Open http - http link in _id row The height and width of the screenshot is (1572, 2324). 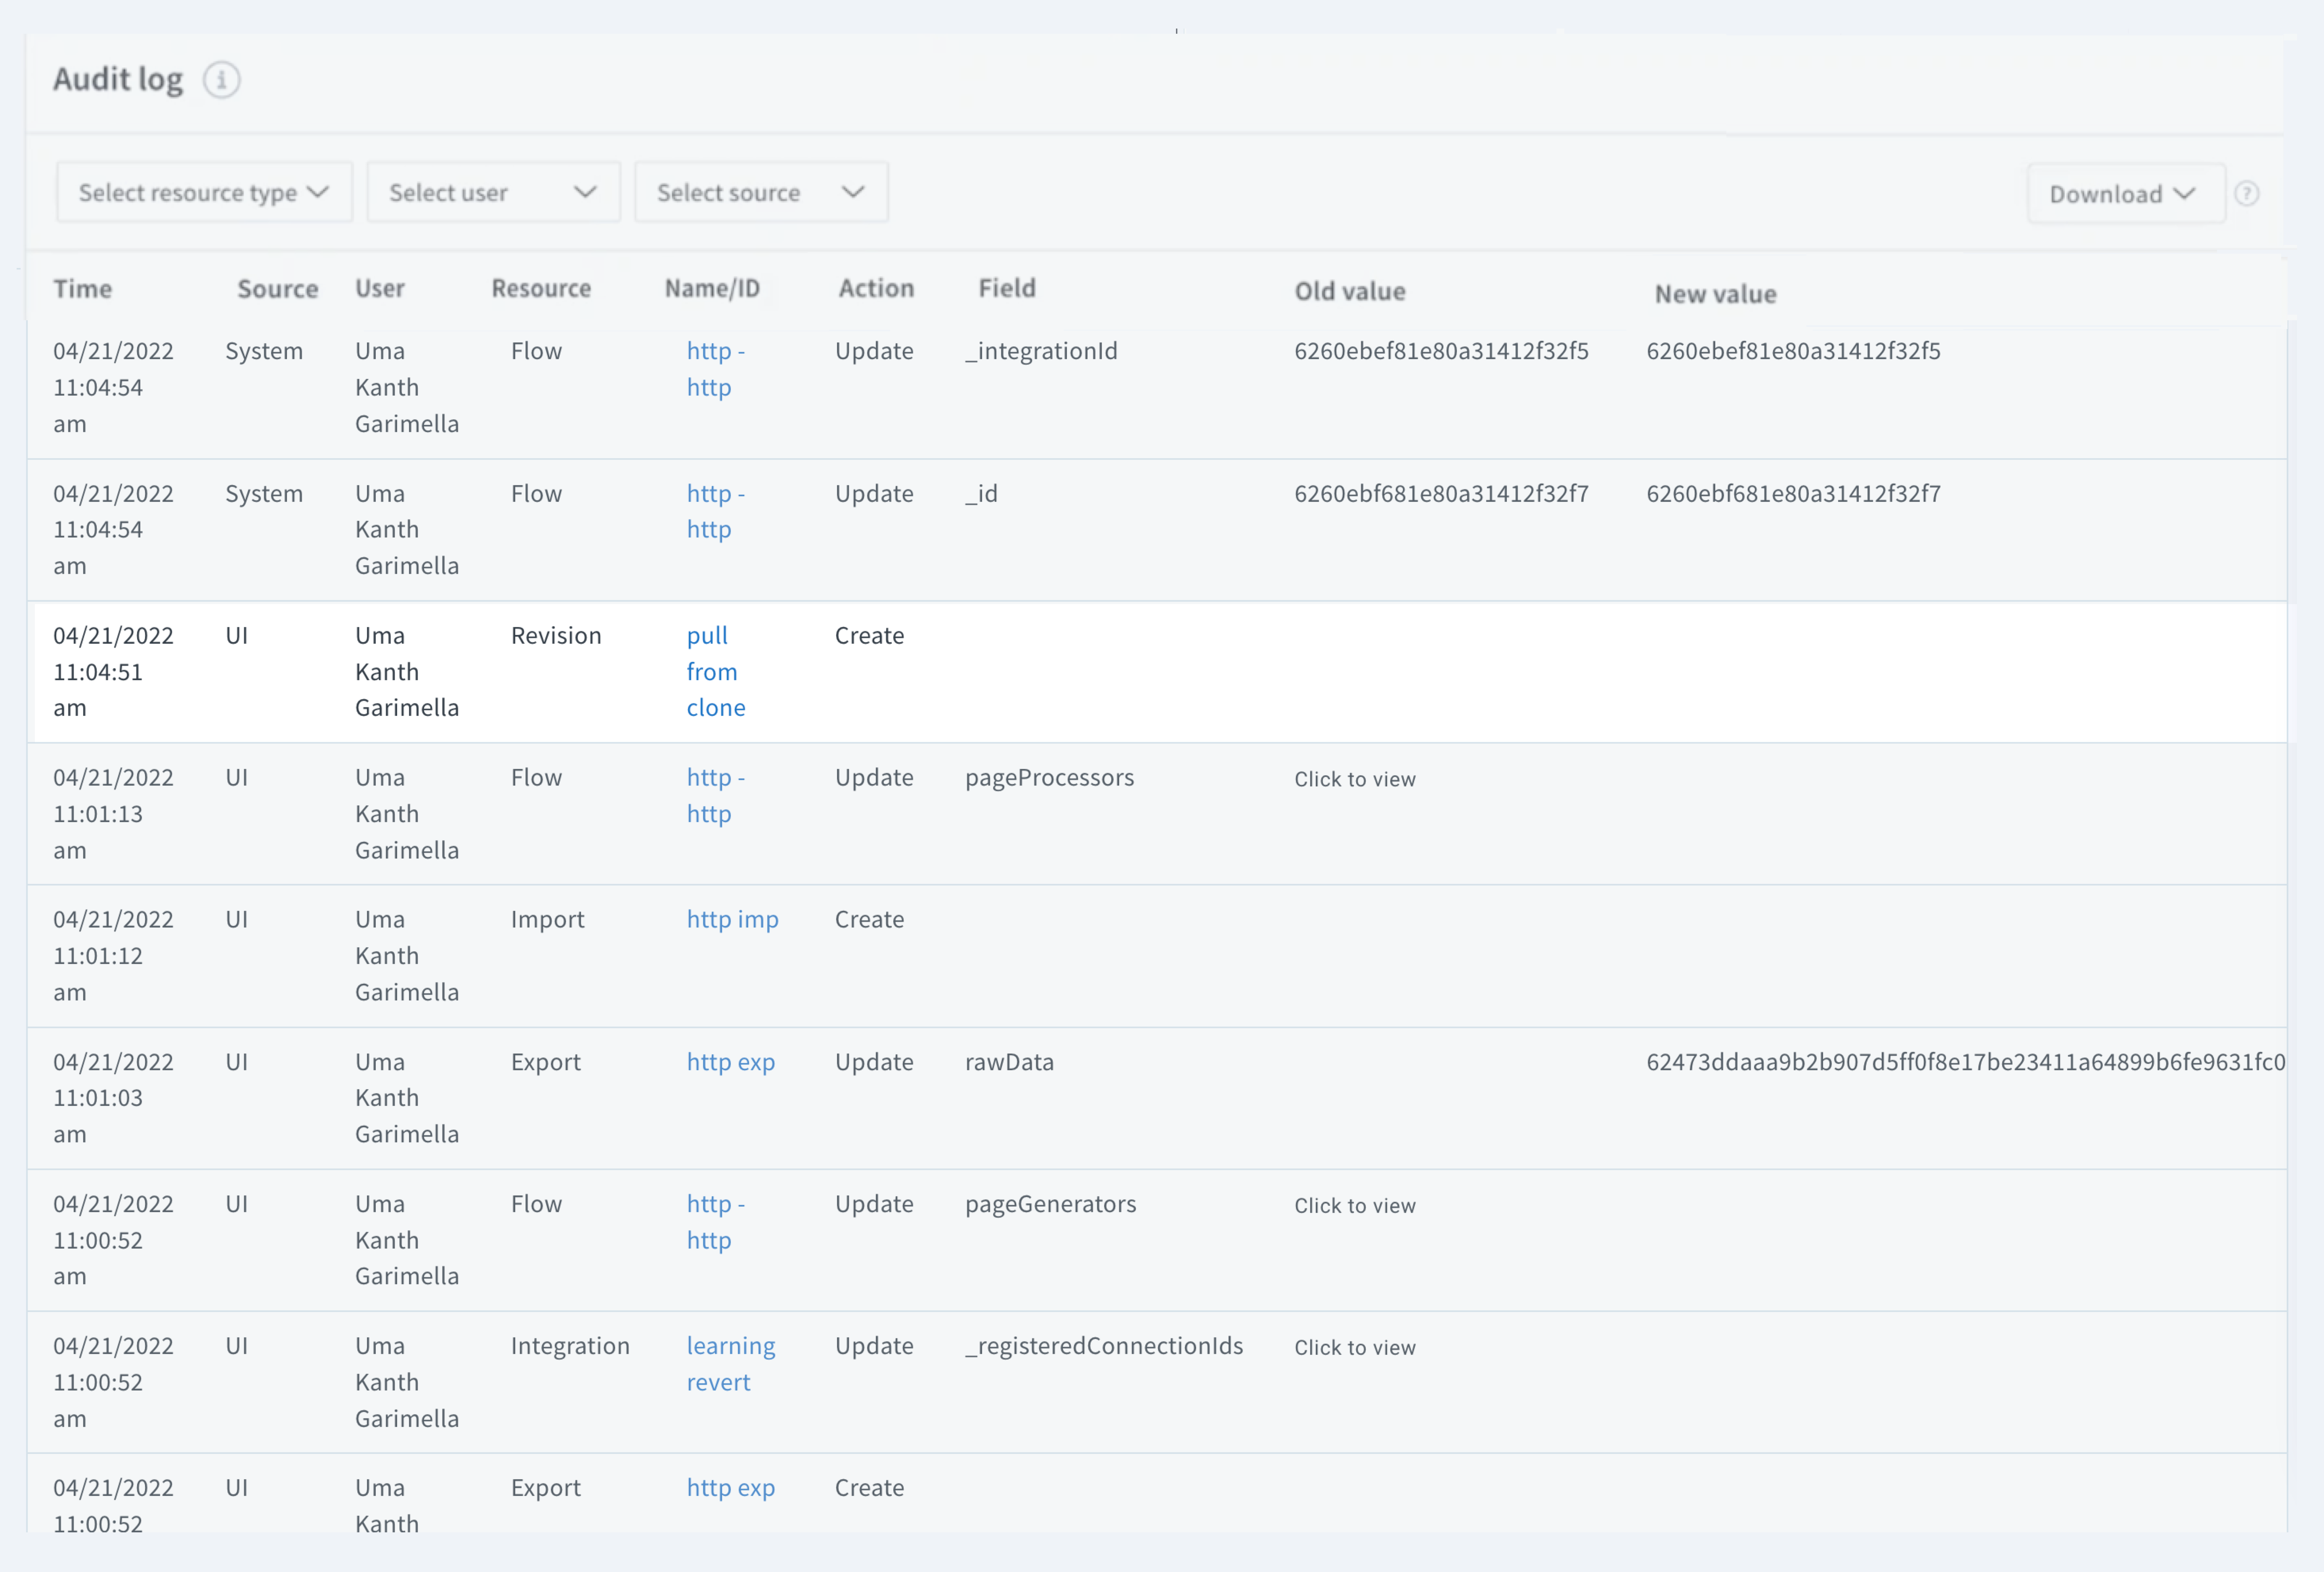click(716, 511)
